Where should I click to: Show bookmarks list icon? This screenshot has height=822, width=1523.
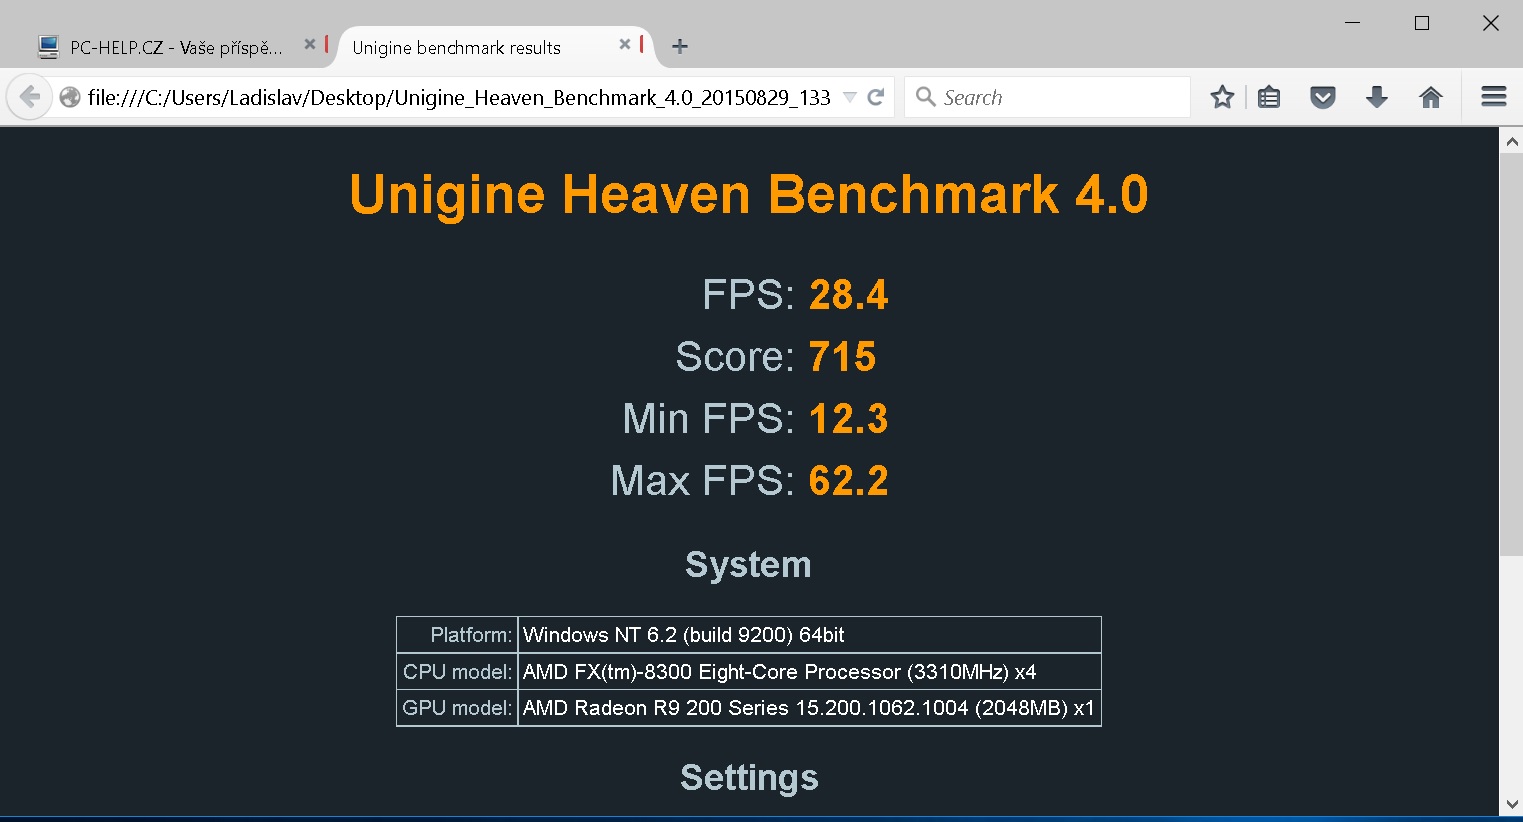(x=1269, y=97)
